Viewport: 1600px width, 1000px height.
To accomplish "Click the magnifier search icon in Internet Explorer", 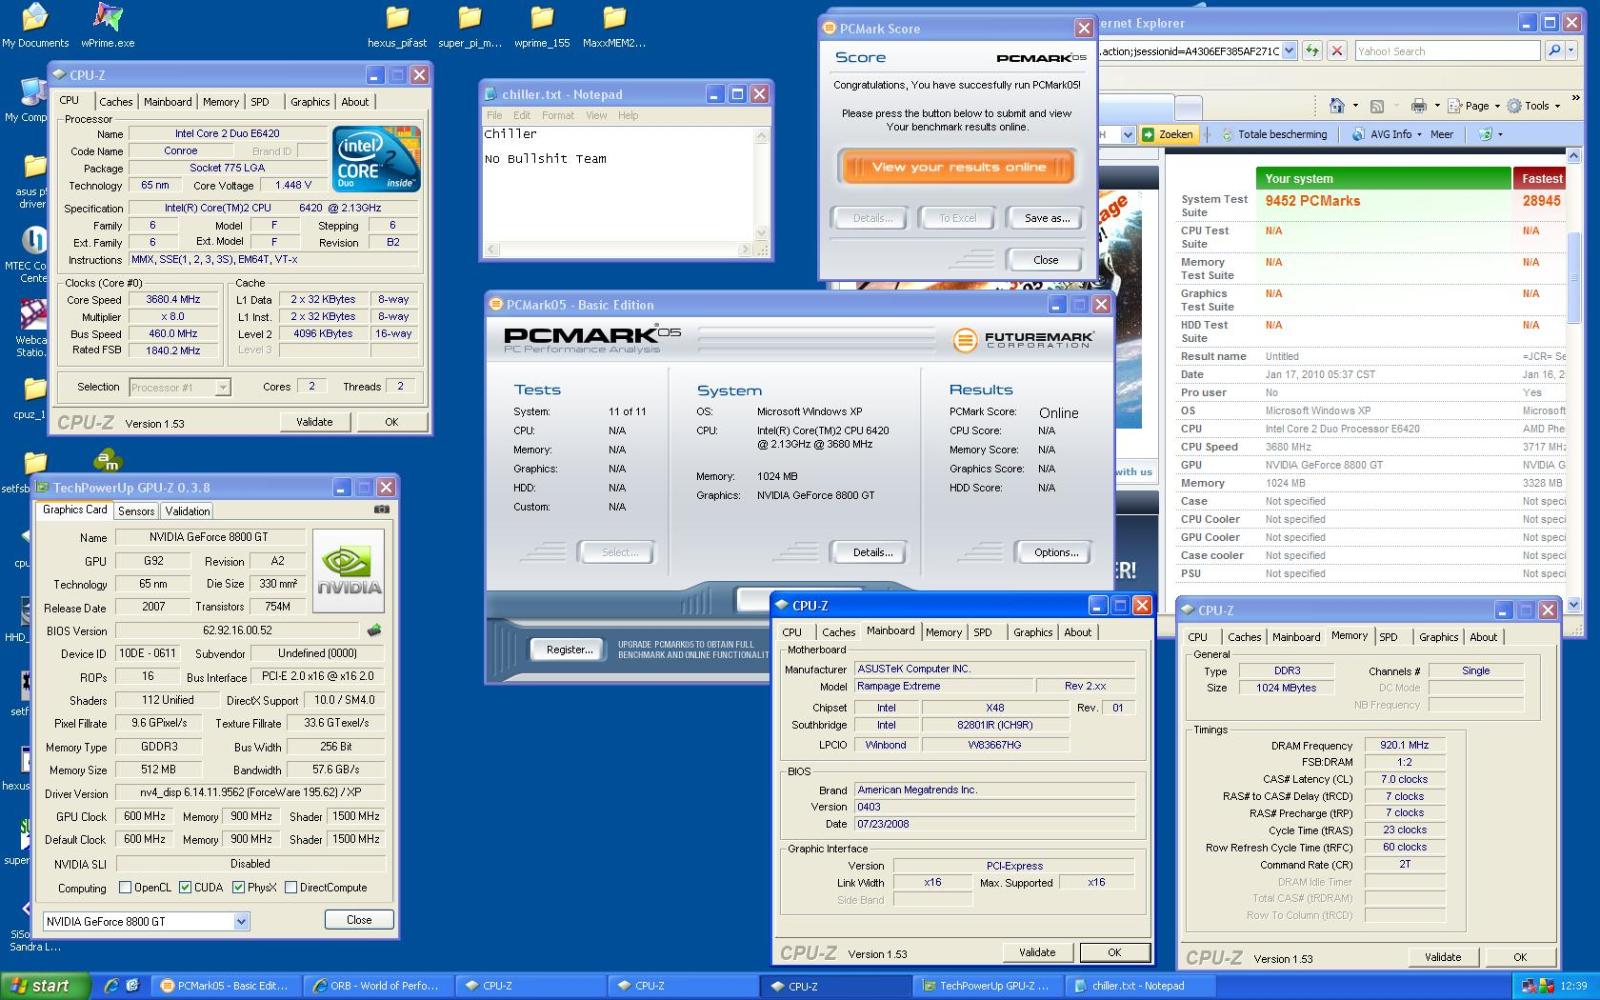I will [1554, 50].
